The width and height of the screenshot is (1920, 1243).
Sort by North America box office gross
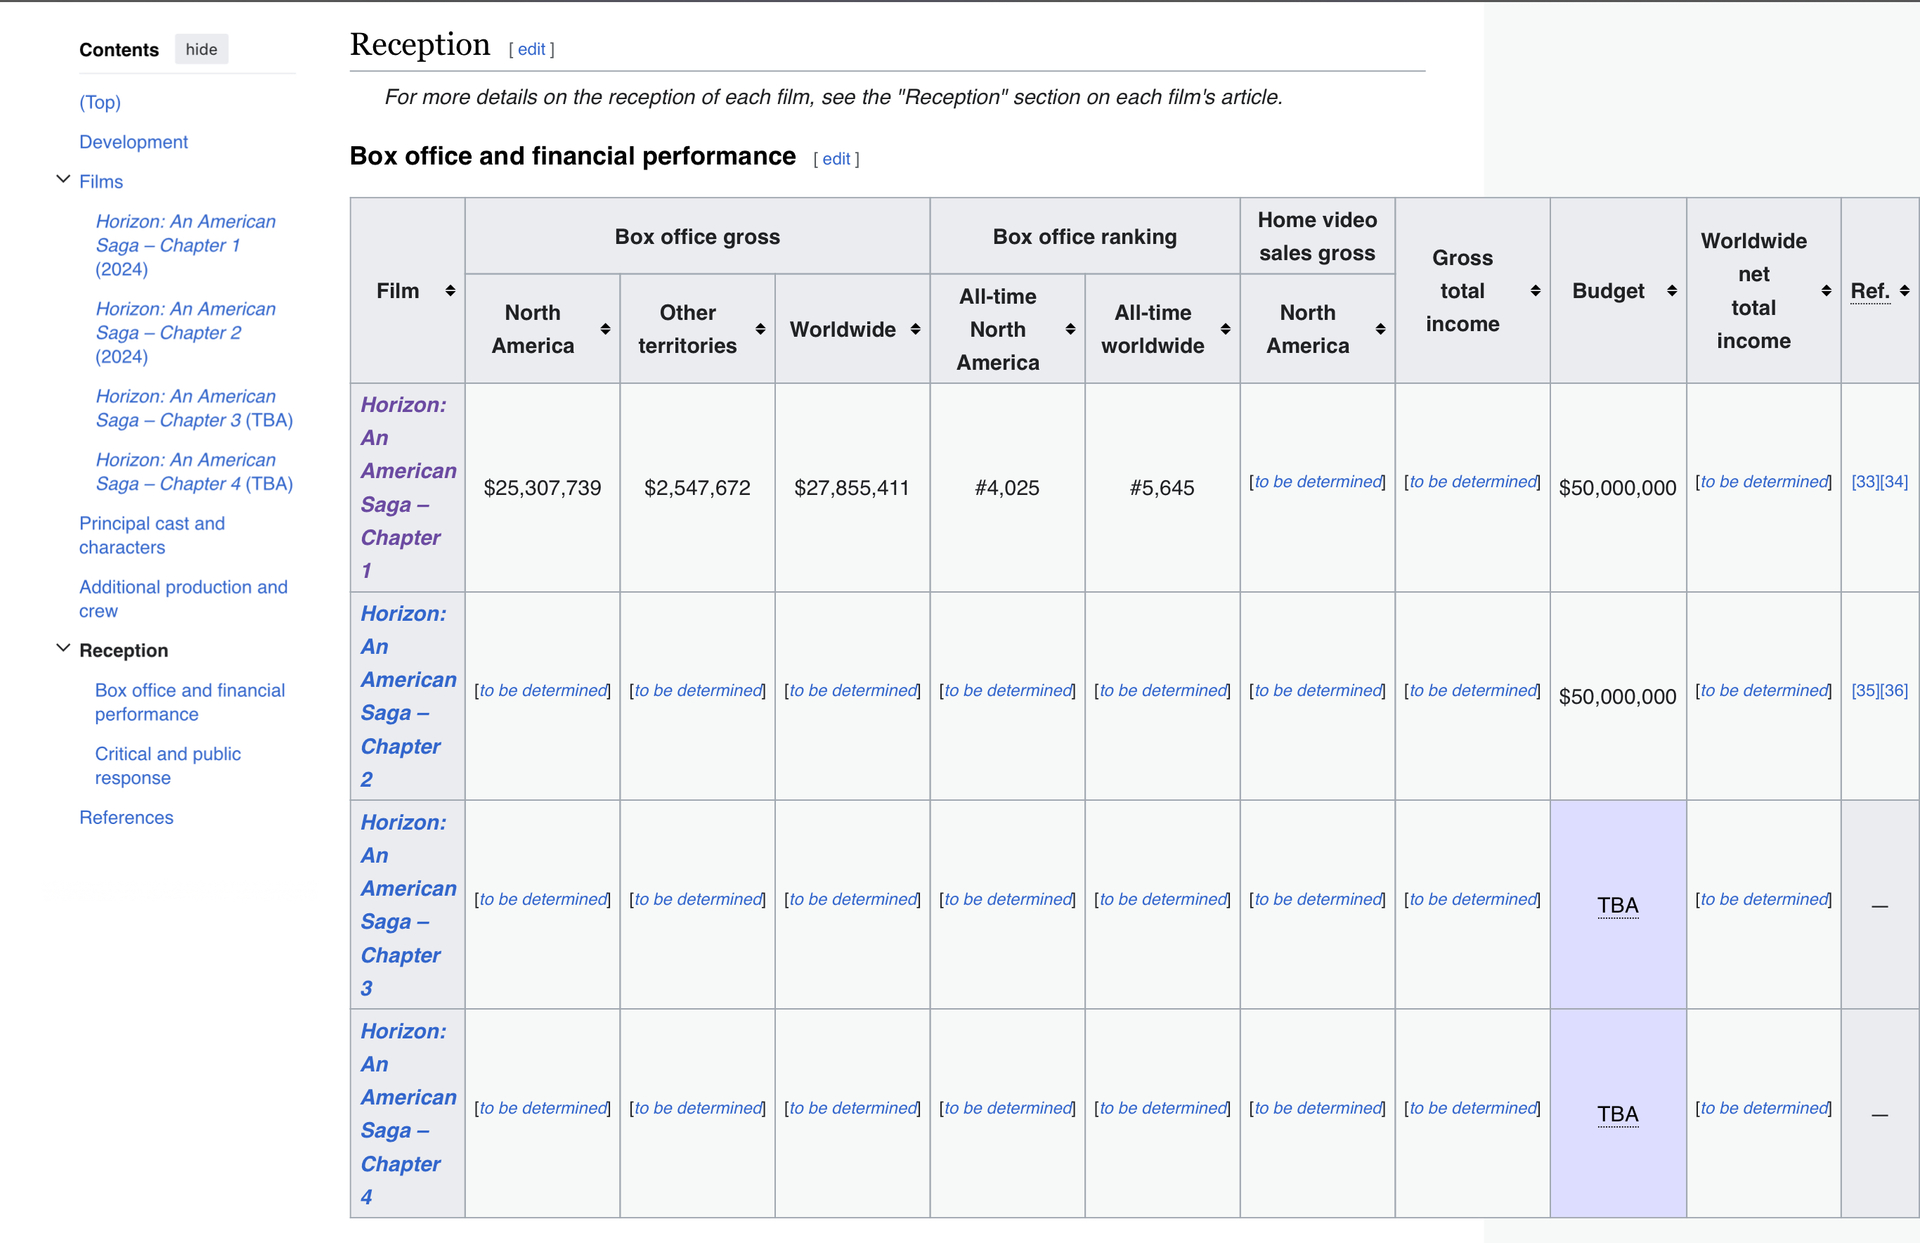tap(605, 329)
